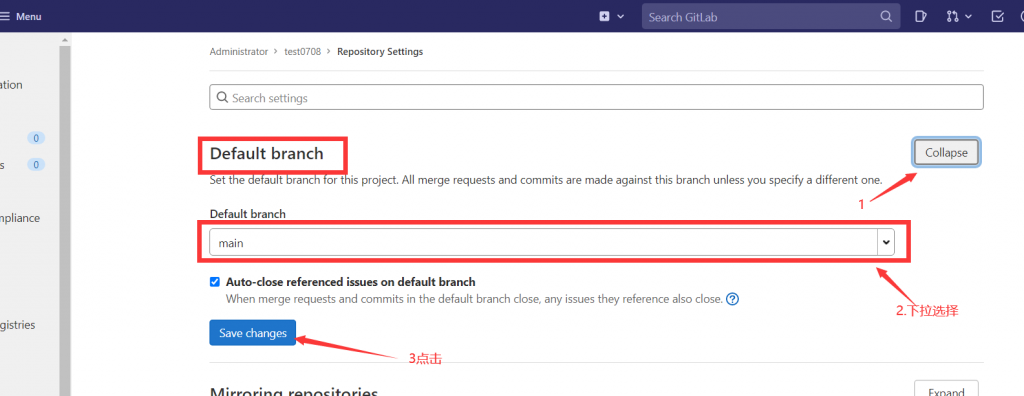The image size is (1024, 396).
Task: Click the sidebar vertical scrollbar
Action: [x=65, y=216]
